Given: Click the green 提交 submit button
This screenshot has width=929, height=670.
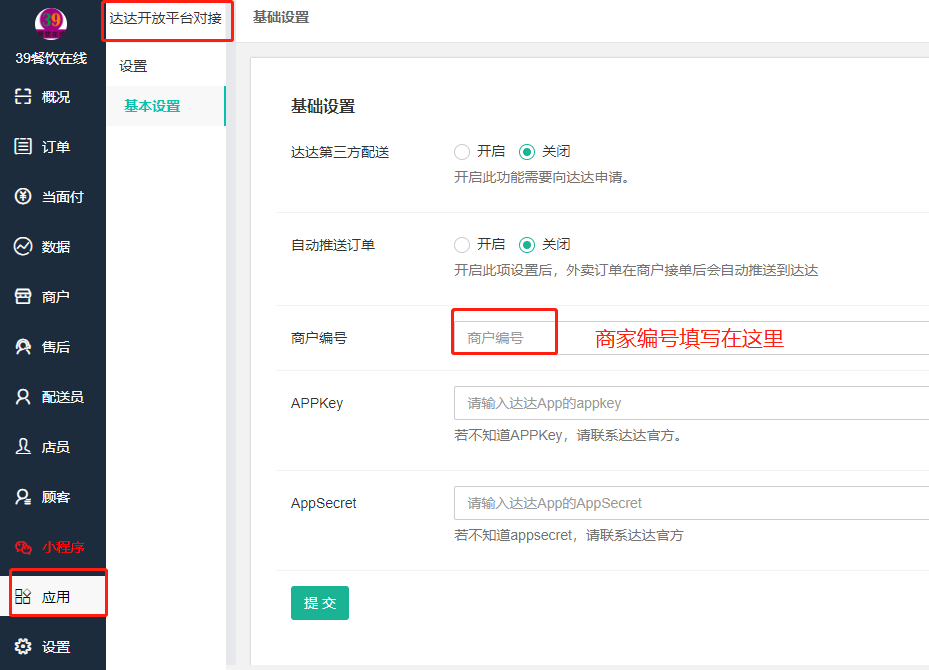Looking at the screenshot, I should [320, 603].
